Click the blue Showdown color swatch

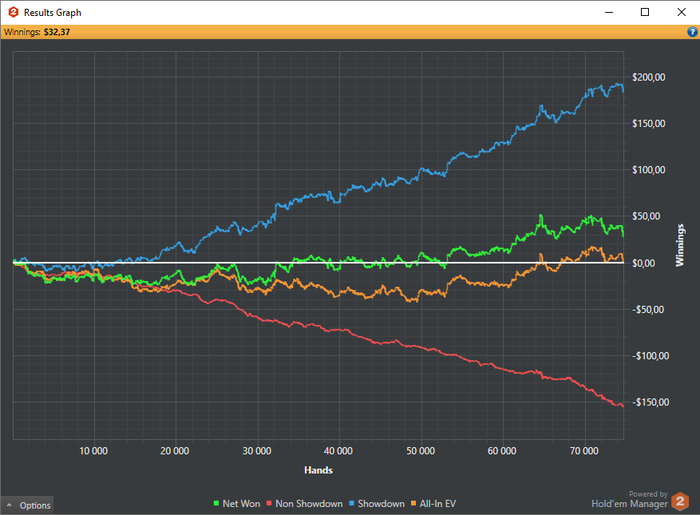click(x=352, y=503)
